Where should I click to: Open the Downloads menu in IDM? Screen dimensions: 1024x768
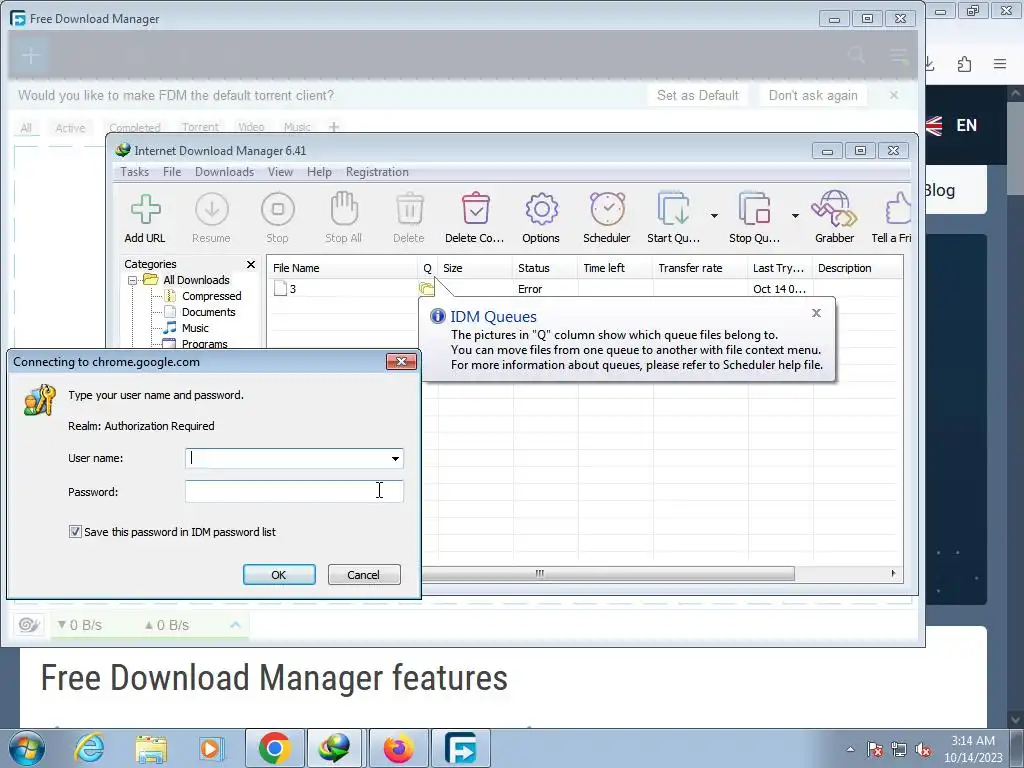click(224, 172)
